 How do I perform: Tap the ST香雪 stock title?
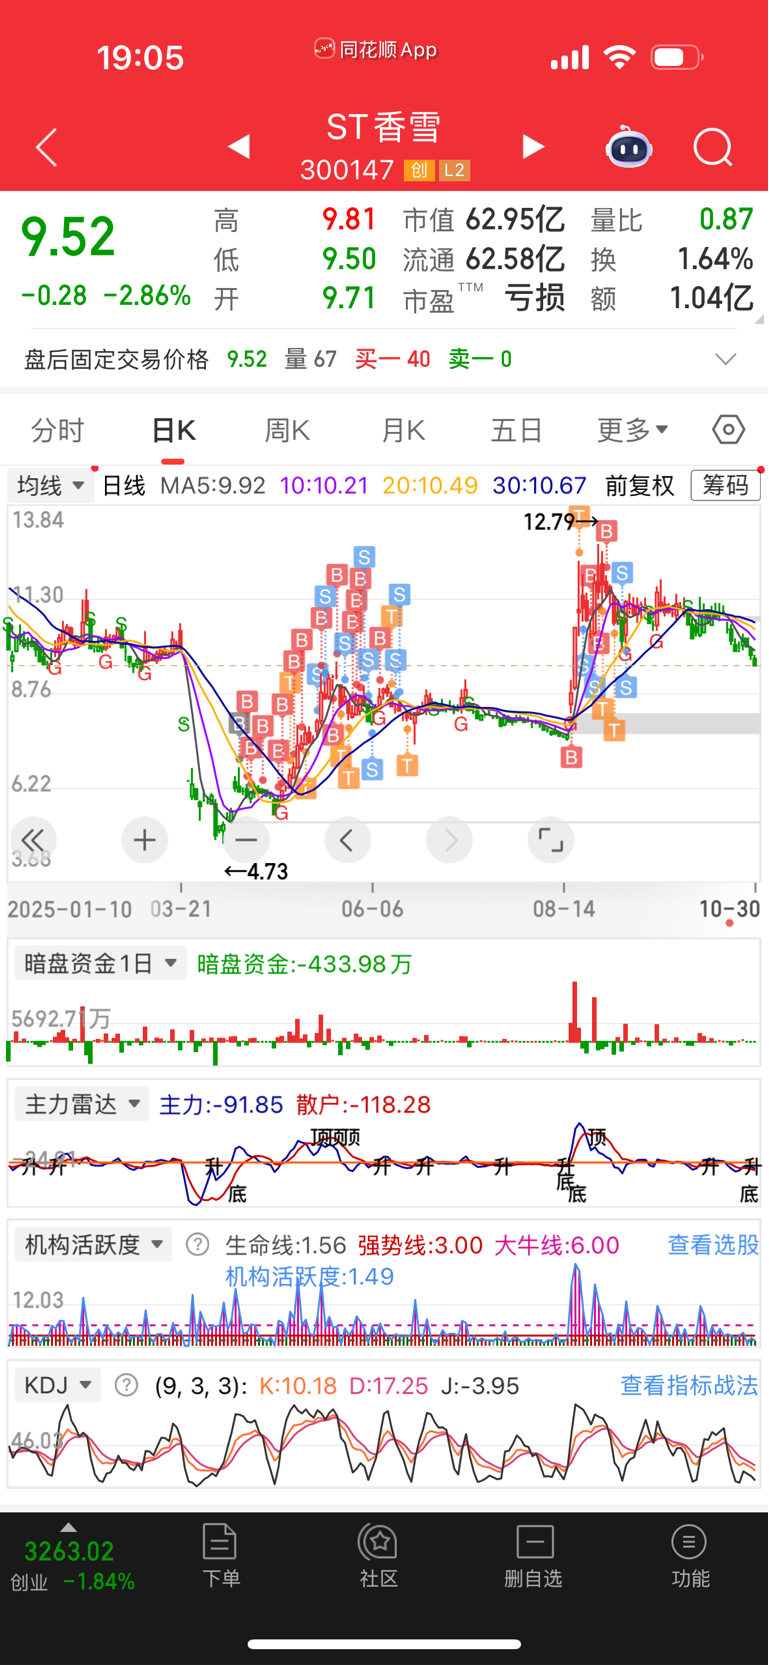(x=384, y=127)
